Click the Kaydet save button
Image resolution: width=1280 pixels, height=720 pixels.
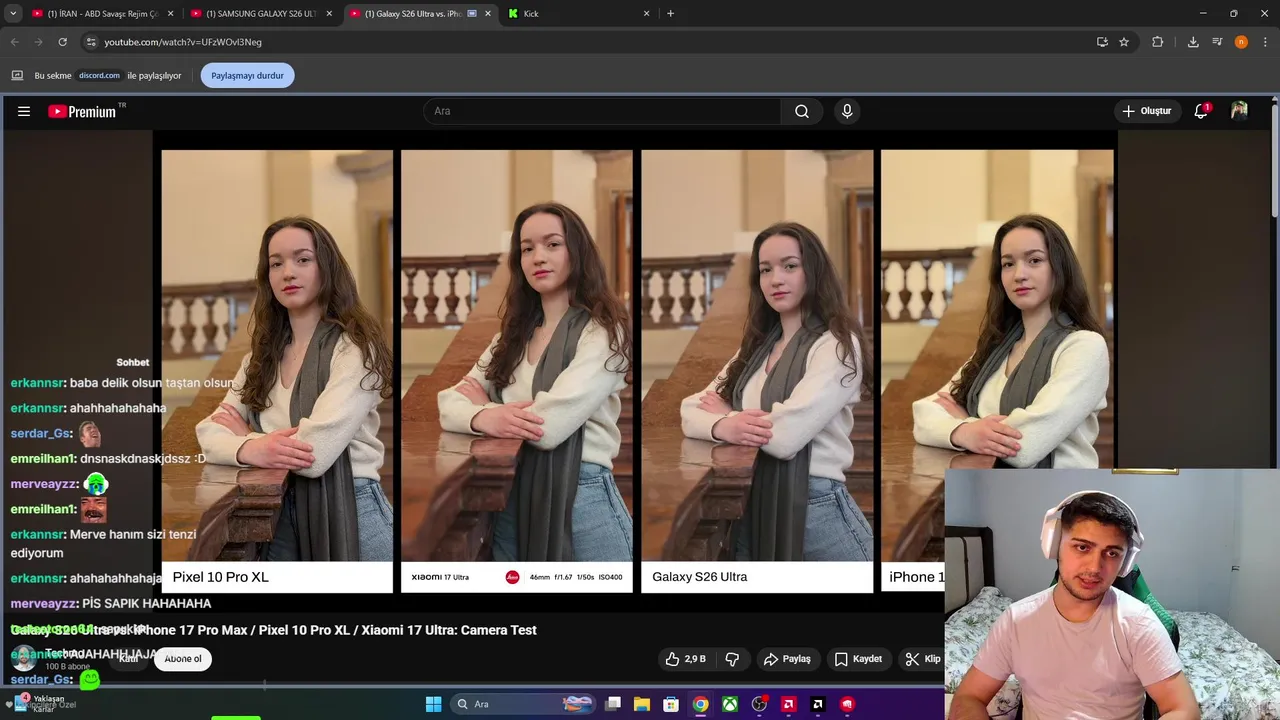pos(858,659)
